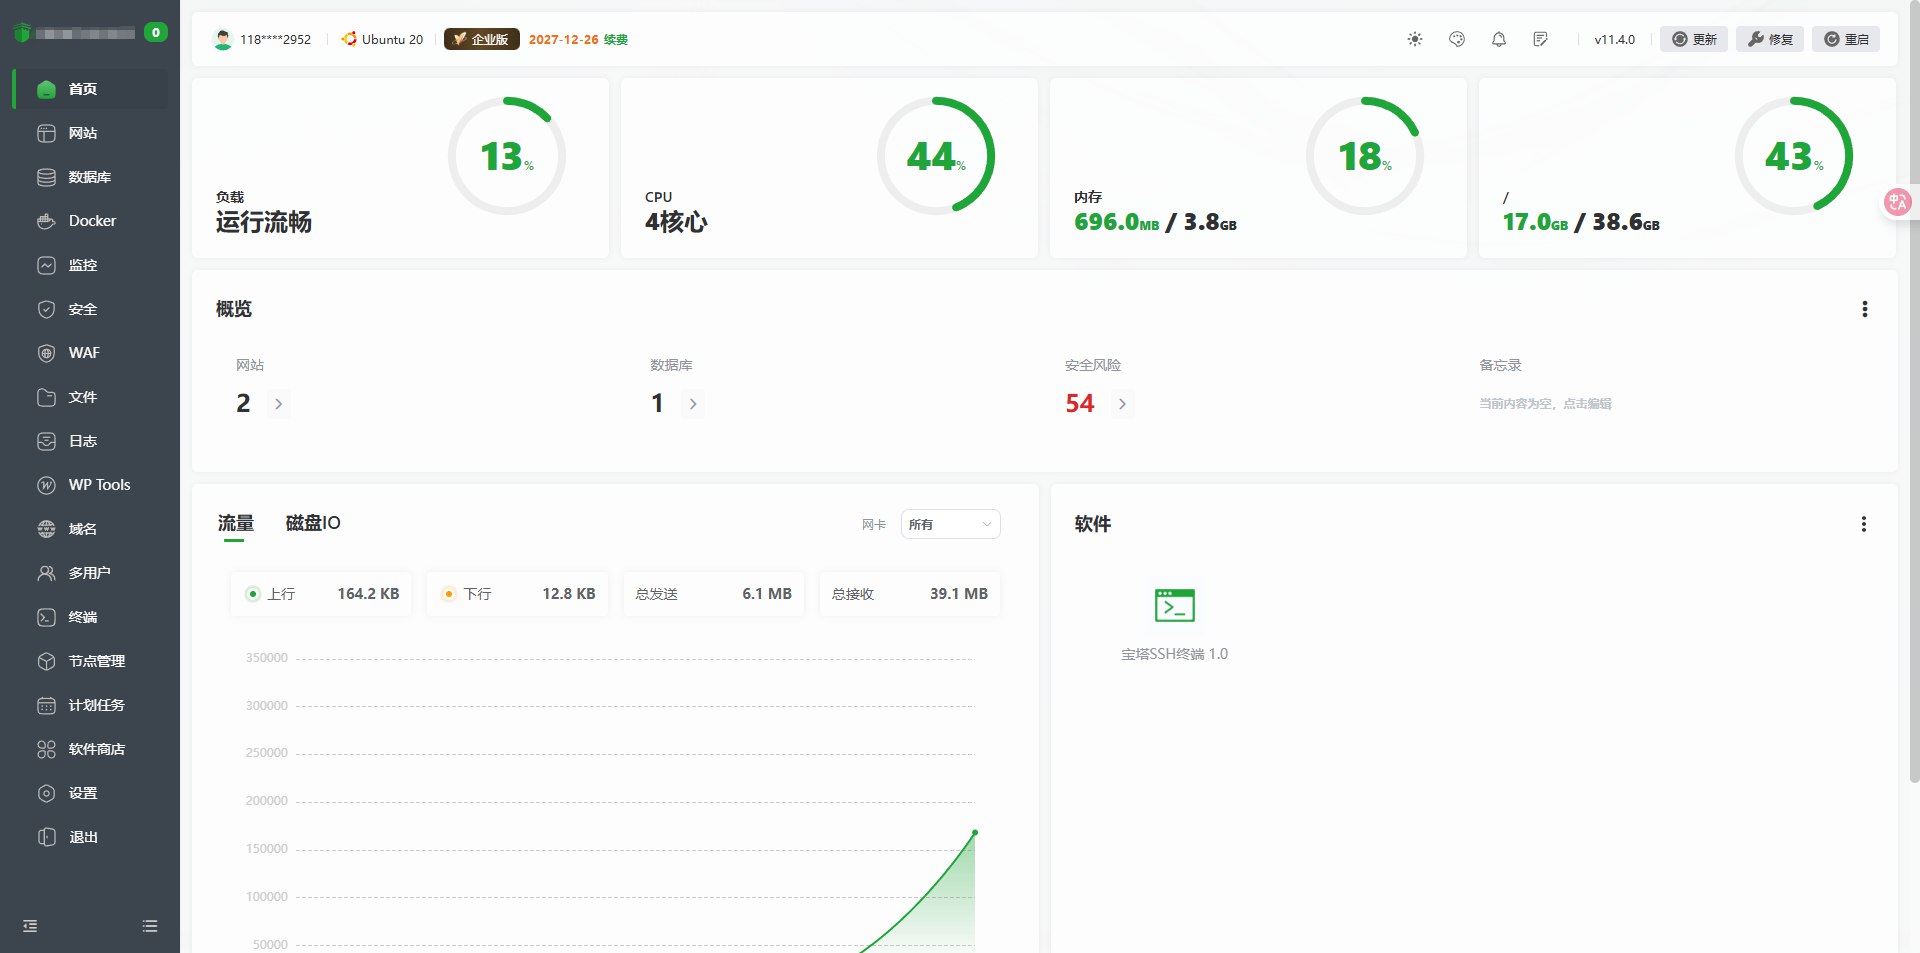
Task: Click the 续费 renewal link
Action: coord(613,40)
